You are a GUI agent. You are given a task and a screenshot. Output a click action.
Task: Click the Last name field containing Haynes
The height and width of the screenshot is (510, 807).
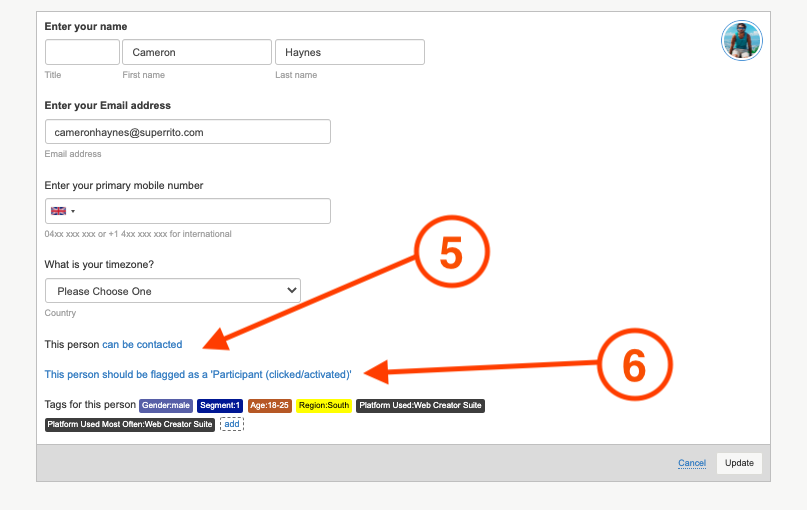349,52
